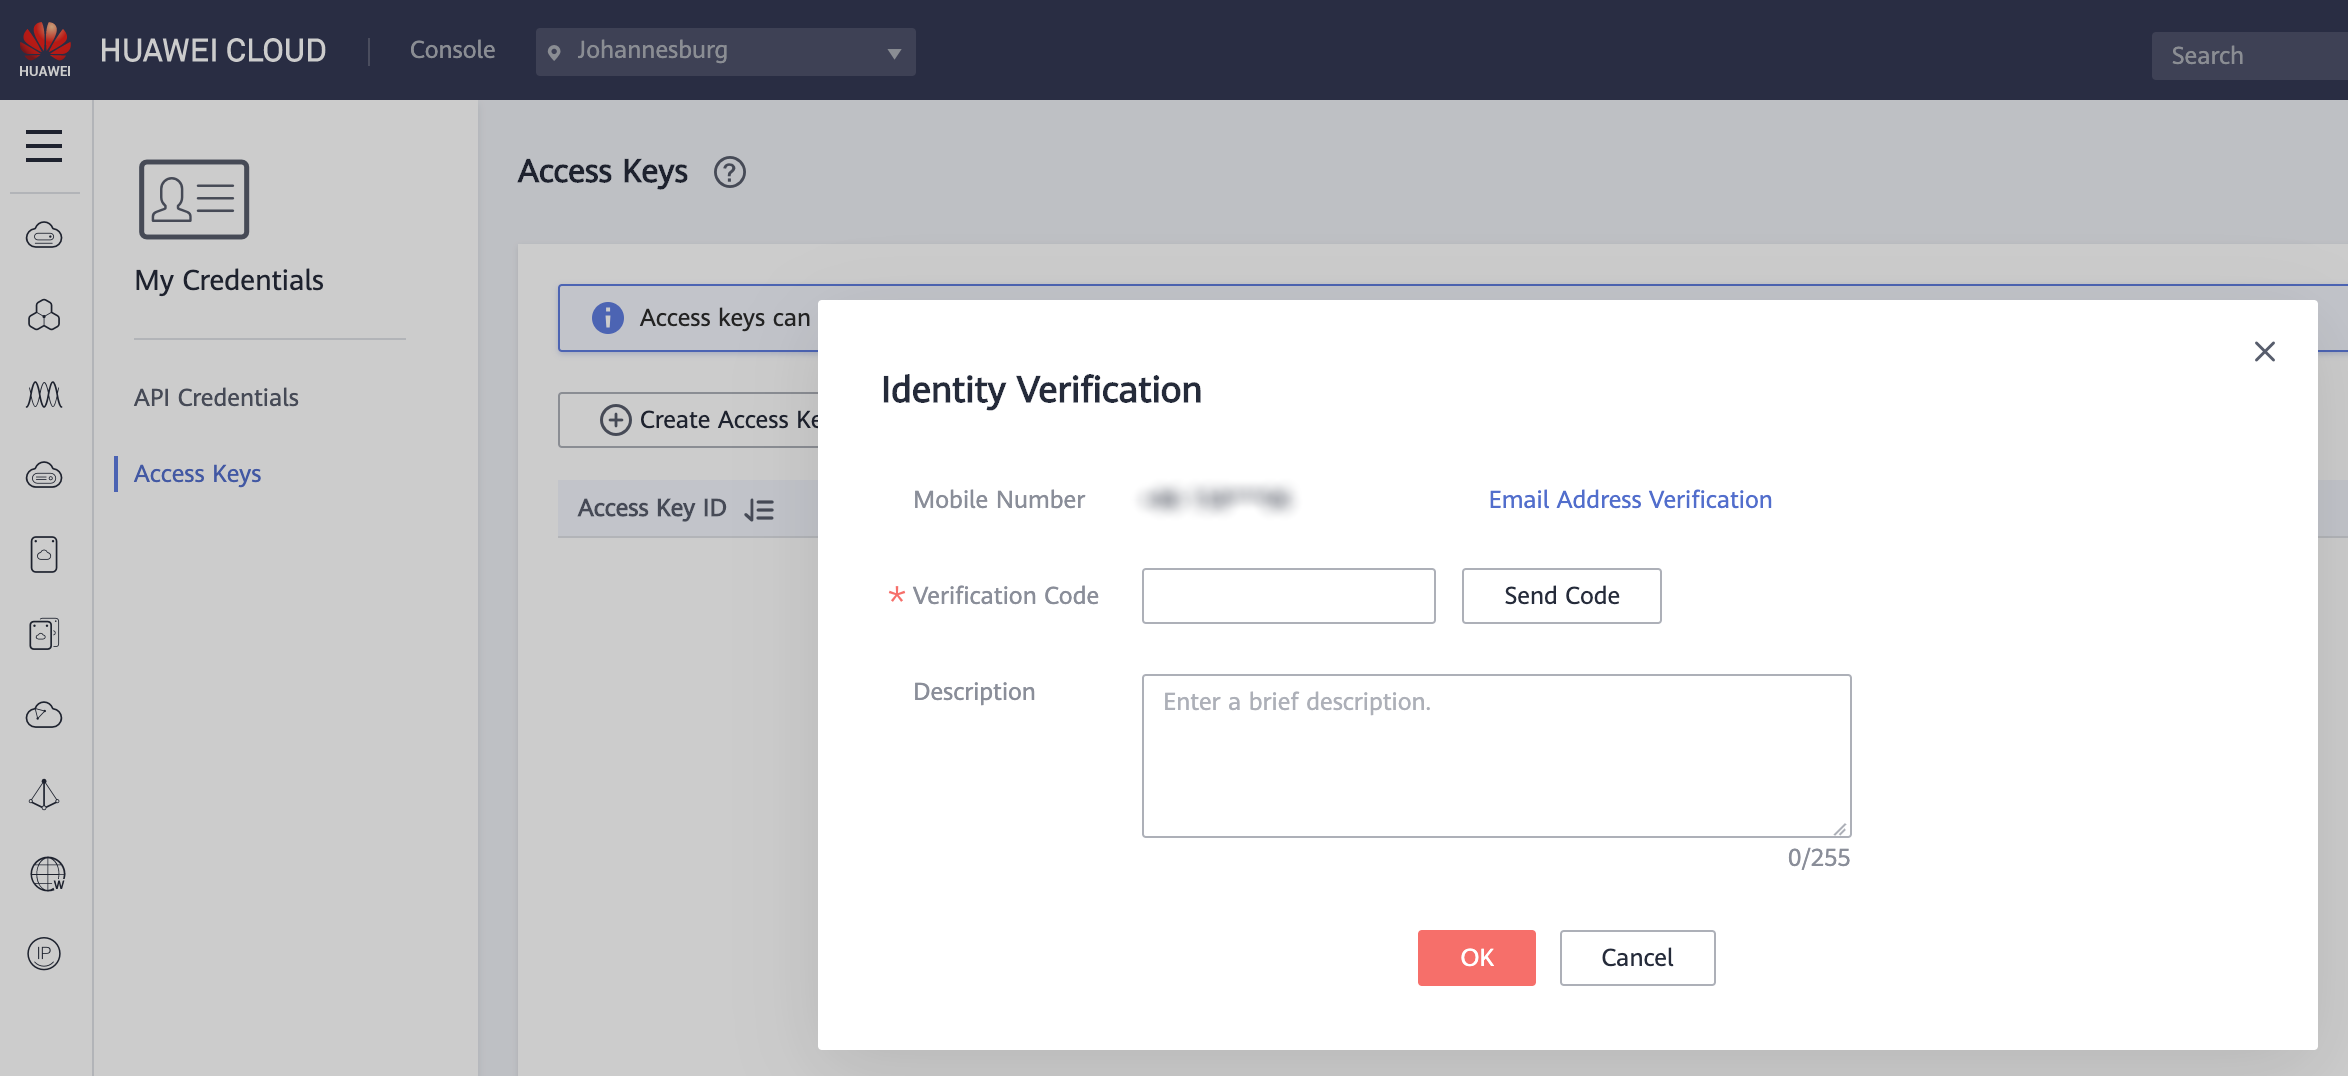The height and width of the screenshot is (1076, 2348).
Task: Switch to Email Address Verification
Action: (x=1630, y=500)
